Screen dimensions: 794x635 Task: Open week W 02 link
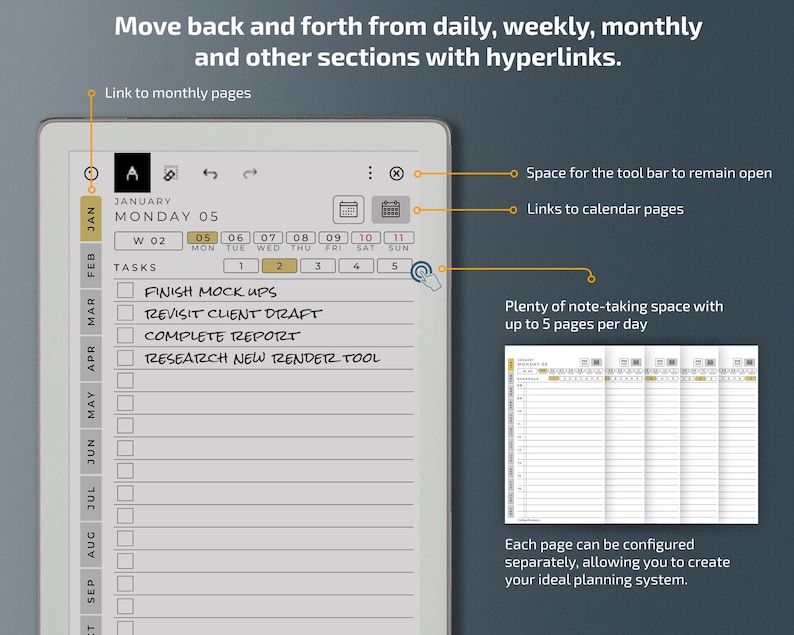pos(148,241)
